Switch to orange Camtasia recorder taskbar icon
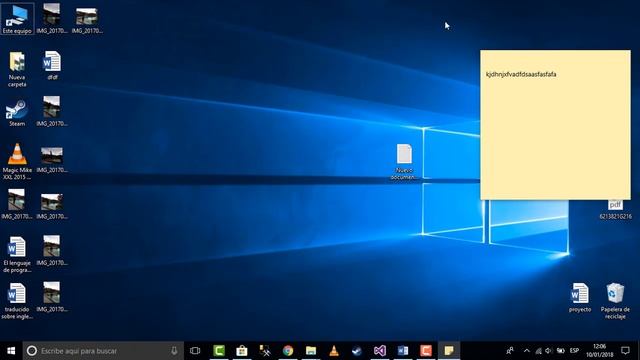Image resolution: width=640 pixels, height=360 pixels. coord(426,351)
